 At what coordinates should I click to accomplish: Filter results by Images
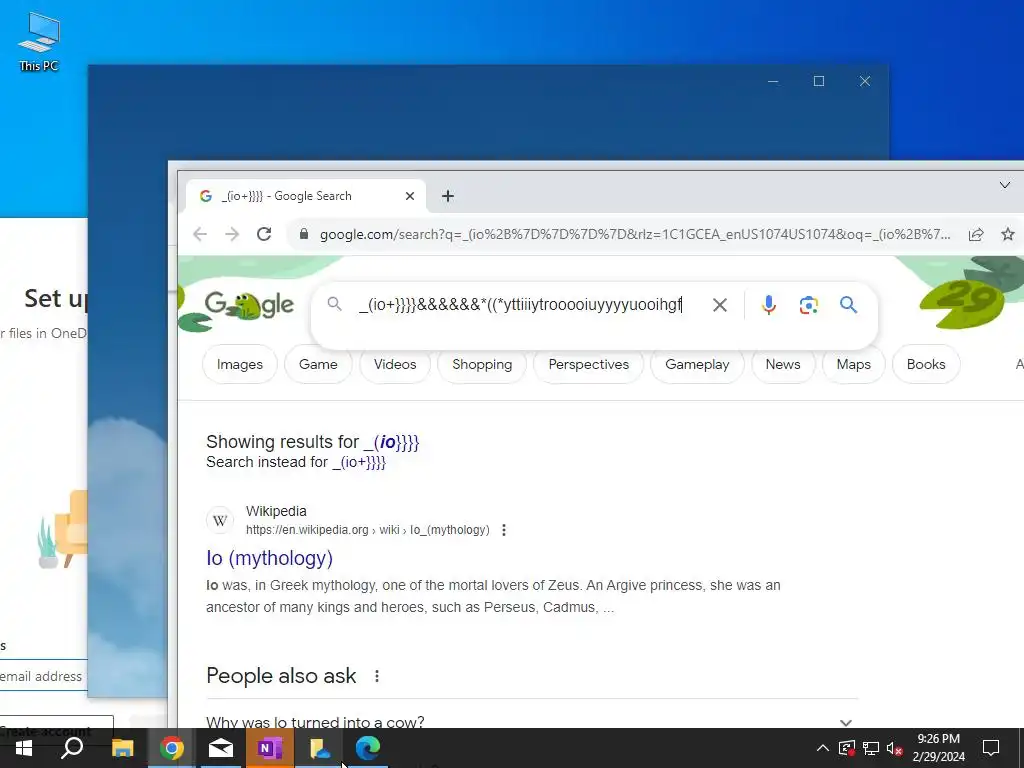240,364
